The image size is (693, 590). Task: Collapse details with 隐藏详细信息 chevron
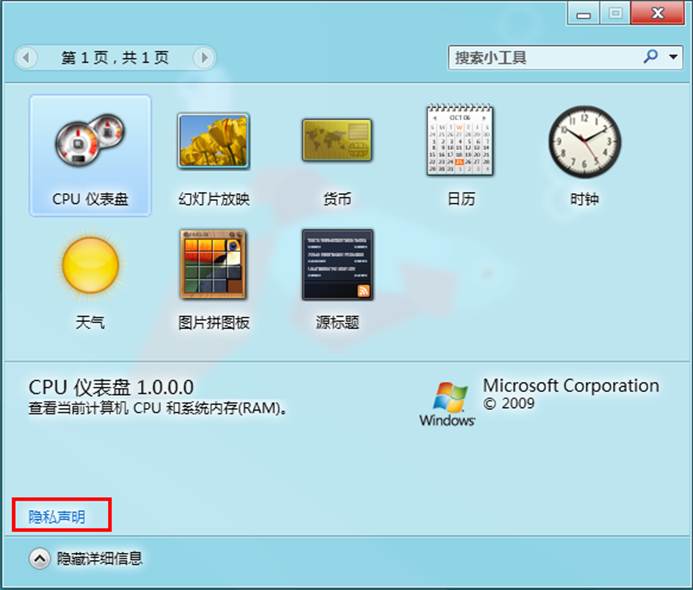(39, 559)
